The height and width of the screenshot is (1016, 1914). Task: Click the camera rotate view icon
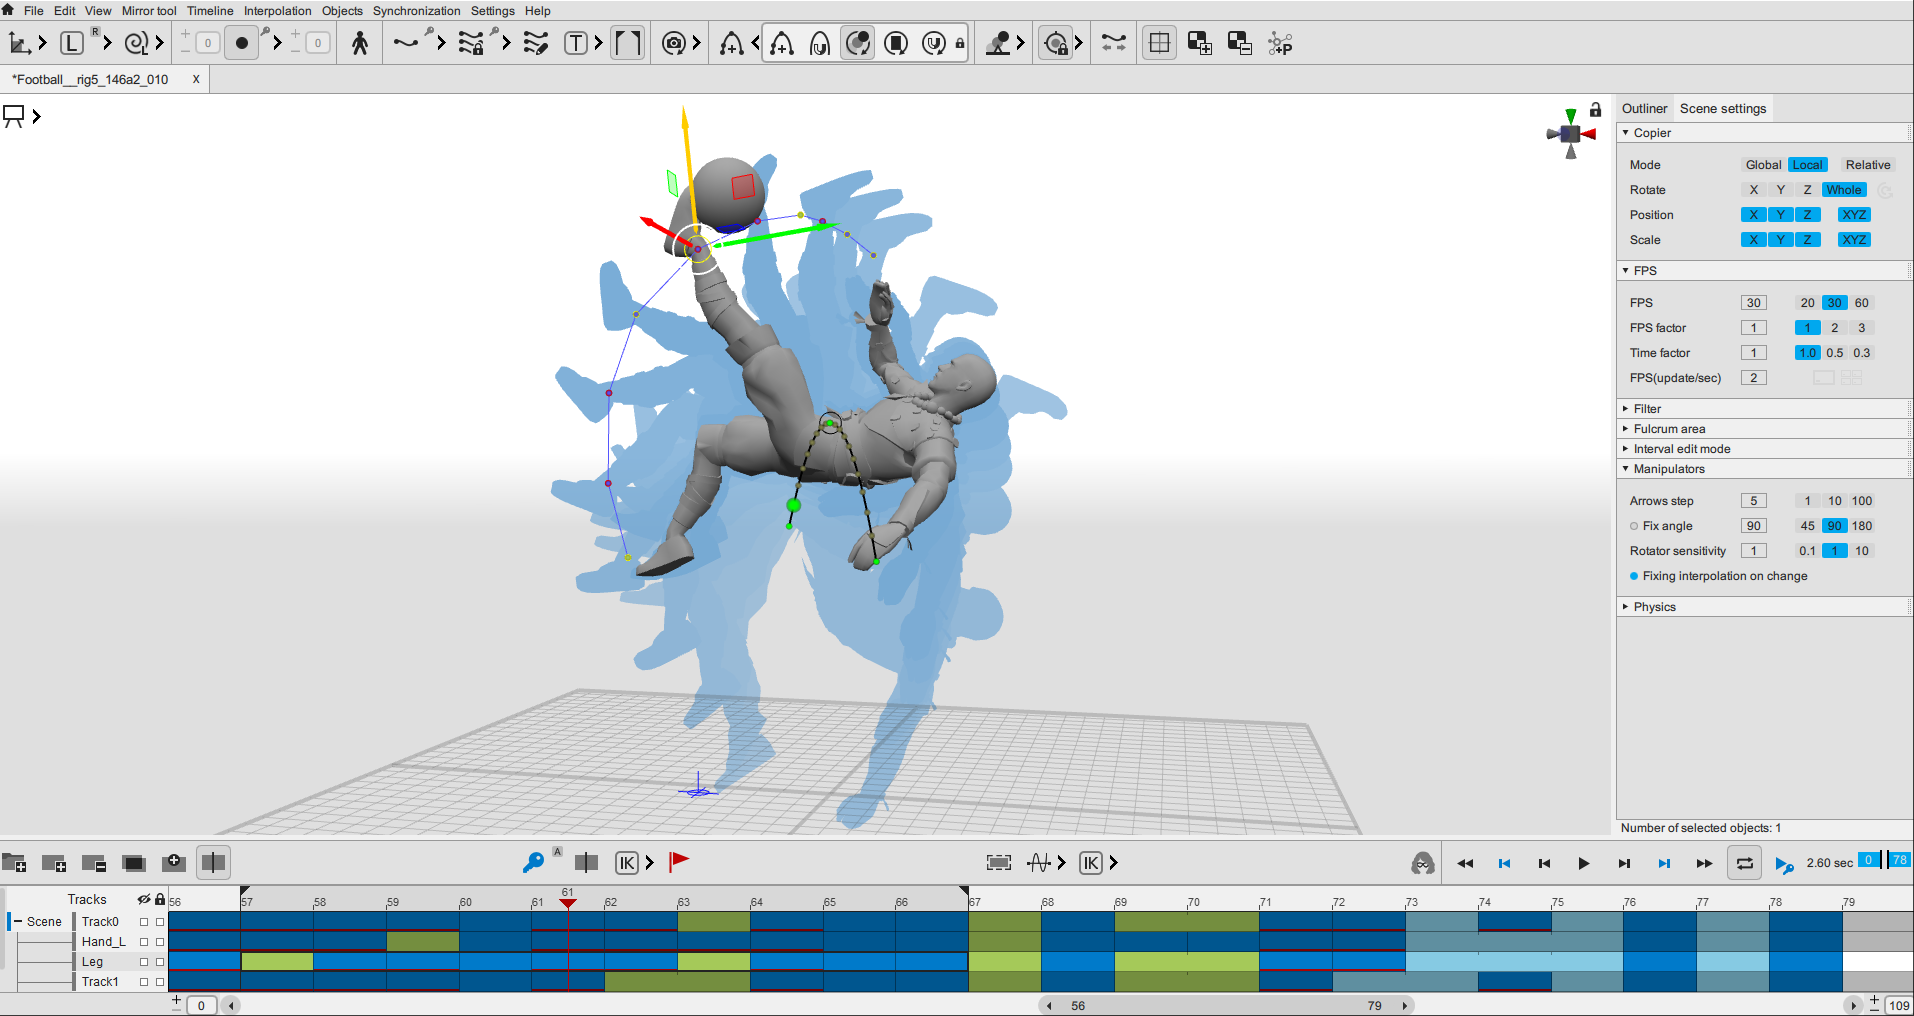click(x=674, y=43)
